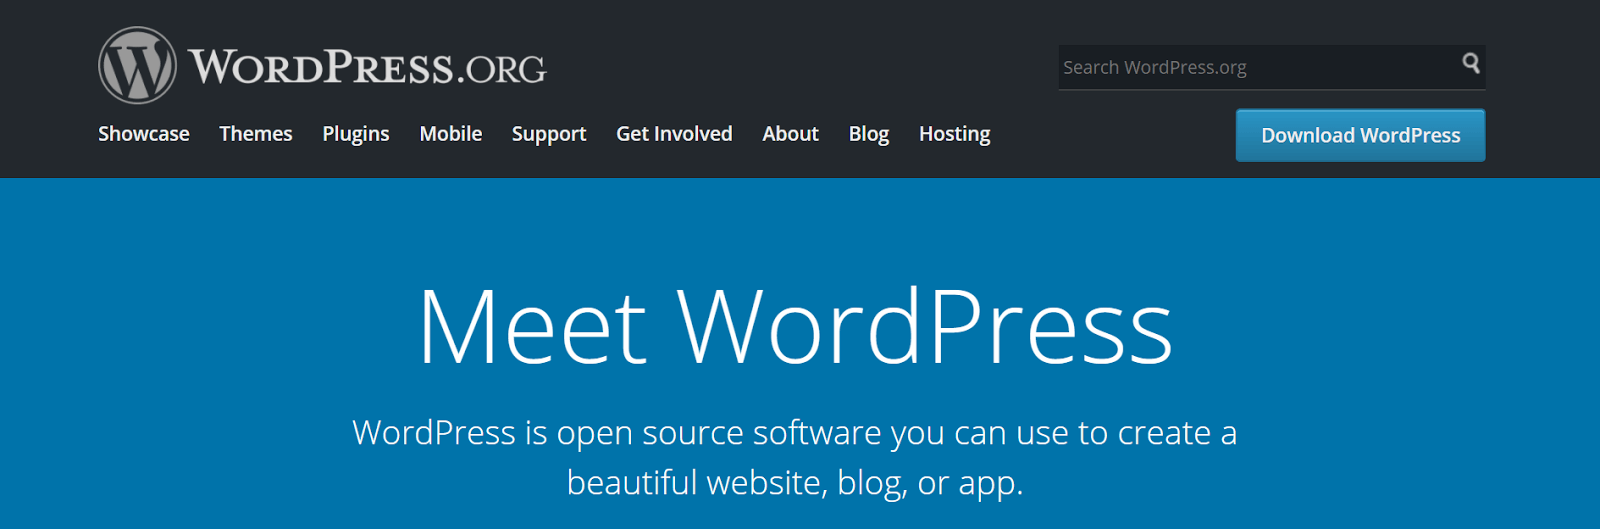
Task: Open the Support section
Action: pyautogui.click(x=548, y=134)
